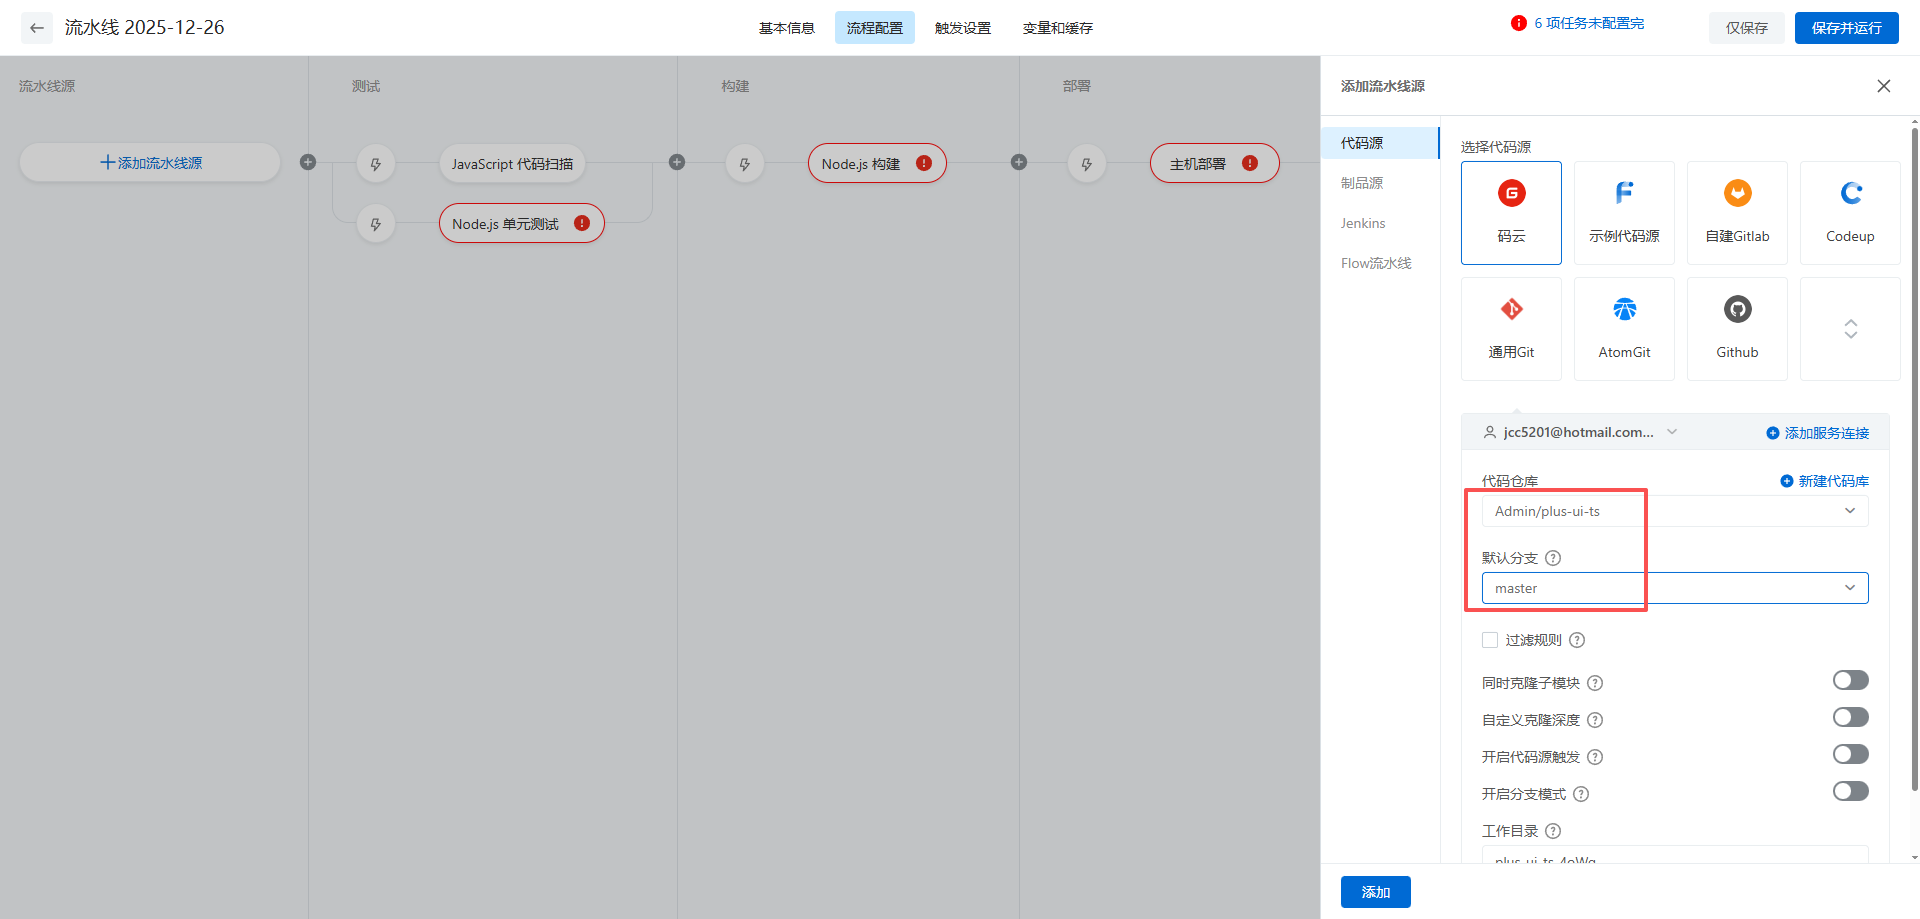Screen dimensions: 1920x919
Task: Show help for 开启分支模式
Action: (x=1581, y=794)
